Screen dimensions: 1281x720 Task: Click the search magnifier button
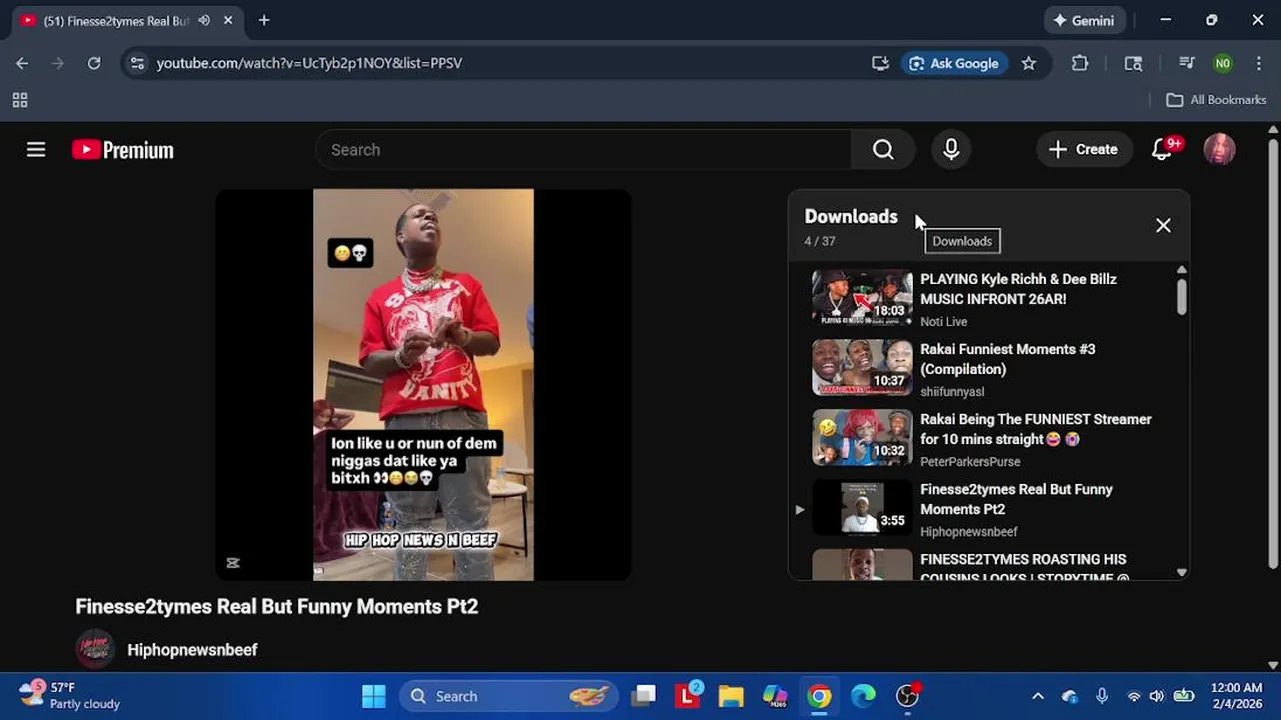point(883,150)
